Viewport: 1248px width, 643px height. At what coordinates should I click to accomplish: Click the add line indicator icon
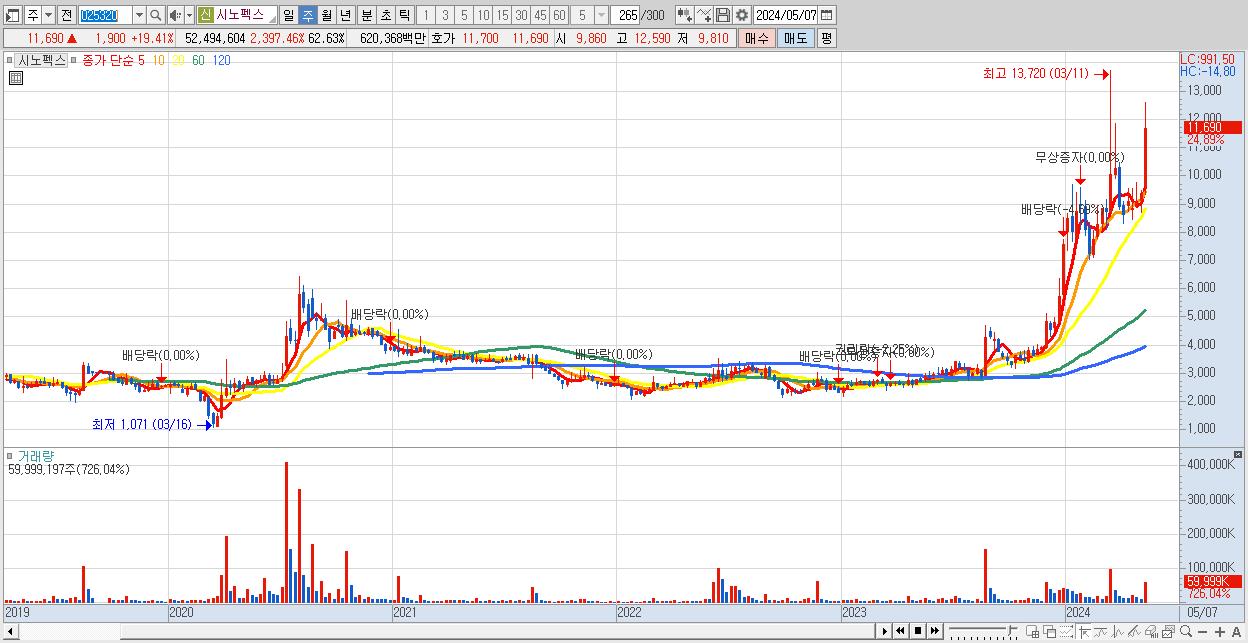[x=704, y=15]
